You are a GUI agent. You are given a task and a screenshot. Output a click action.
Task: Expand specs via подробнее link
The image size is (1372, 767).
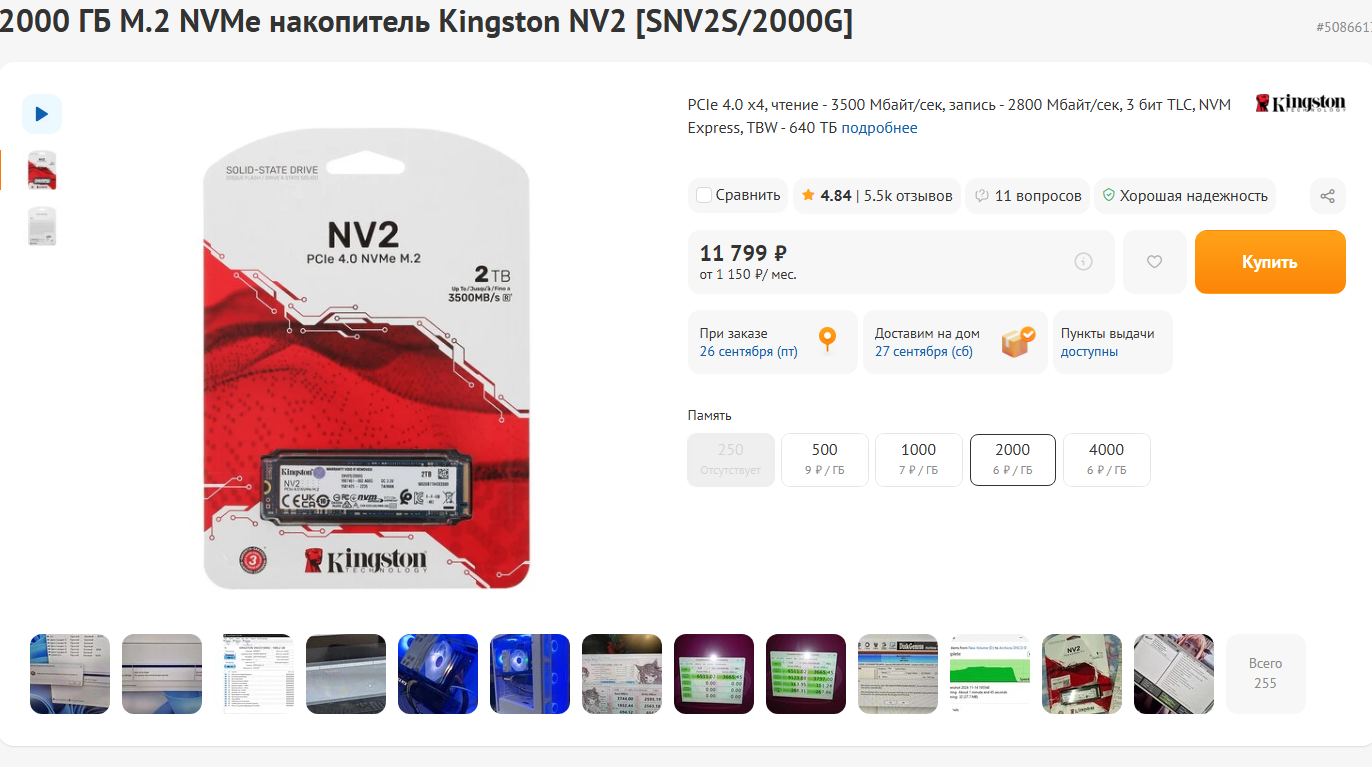879,128
